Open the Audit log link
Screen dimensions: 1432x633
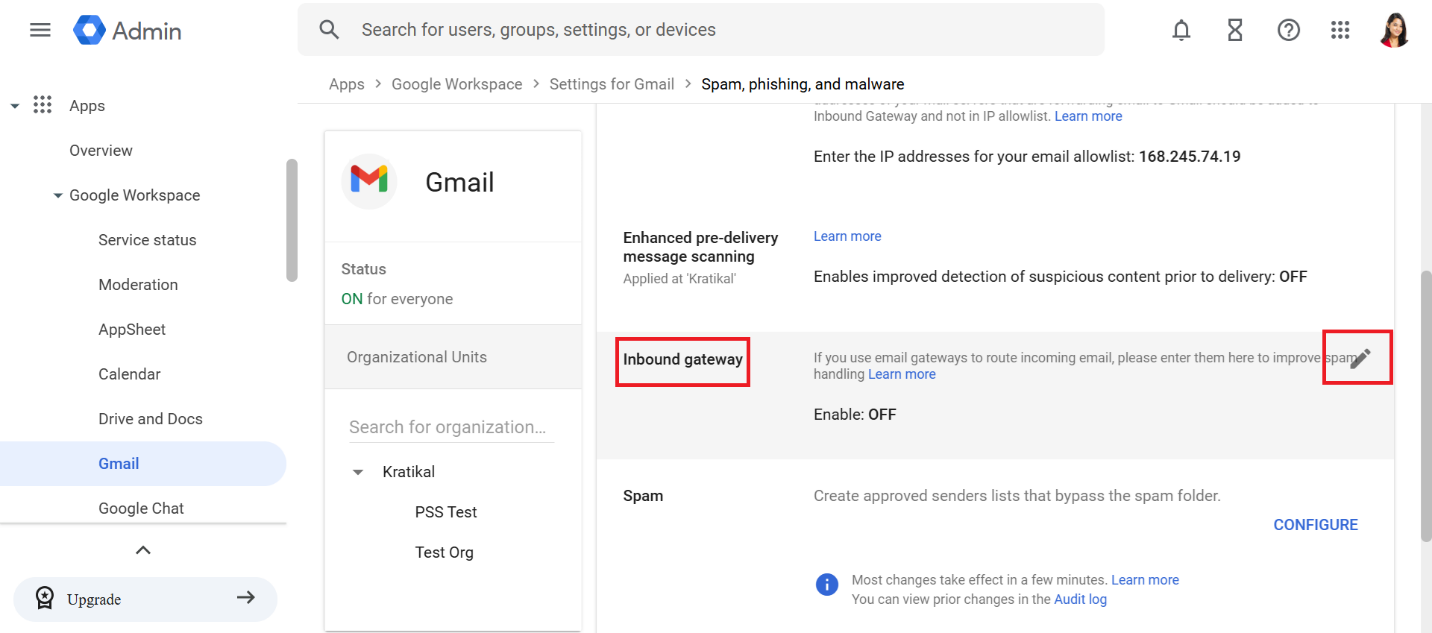pyautogui.click(x=1080, y=599)
